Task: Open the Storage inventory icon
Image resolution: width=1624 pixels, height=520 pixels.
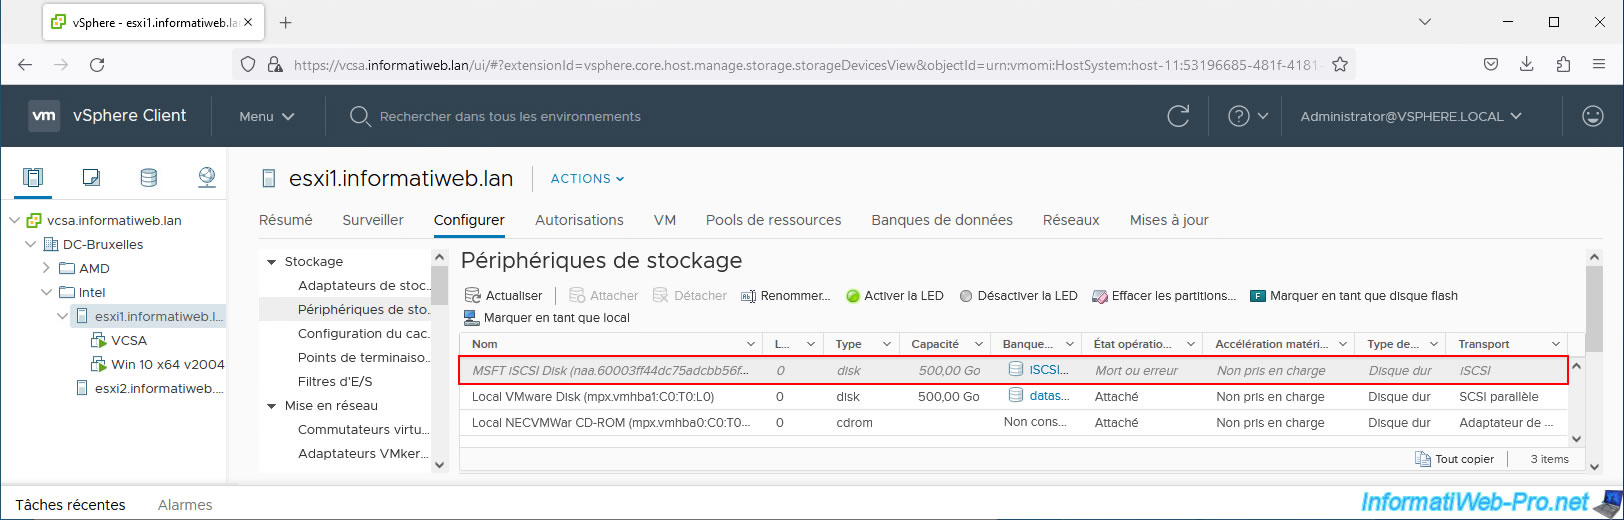Action: 148,177
